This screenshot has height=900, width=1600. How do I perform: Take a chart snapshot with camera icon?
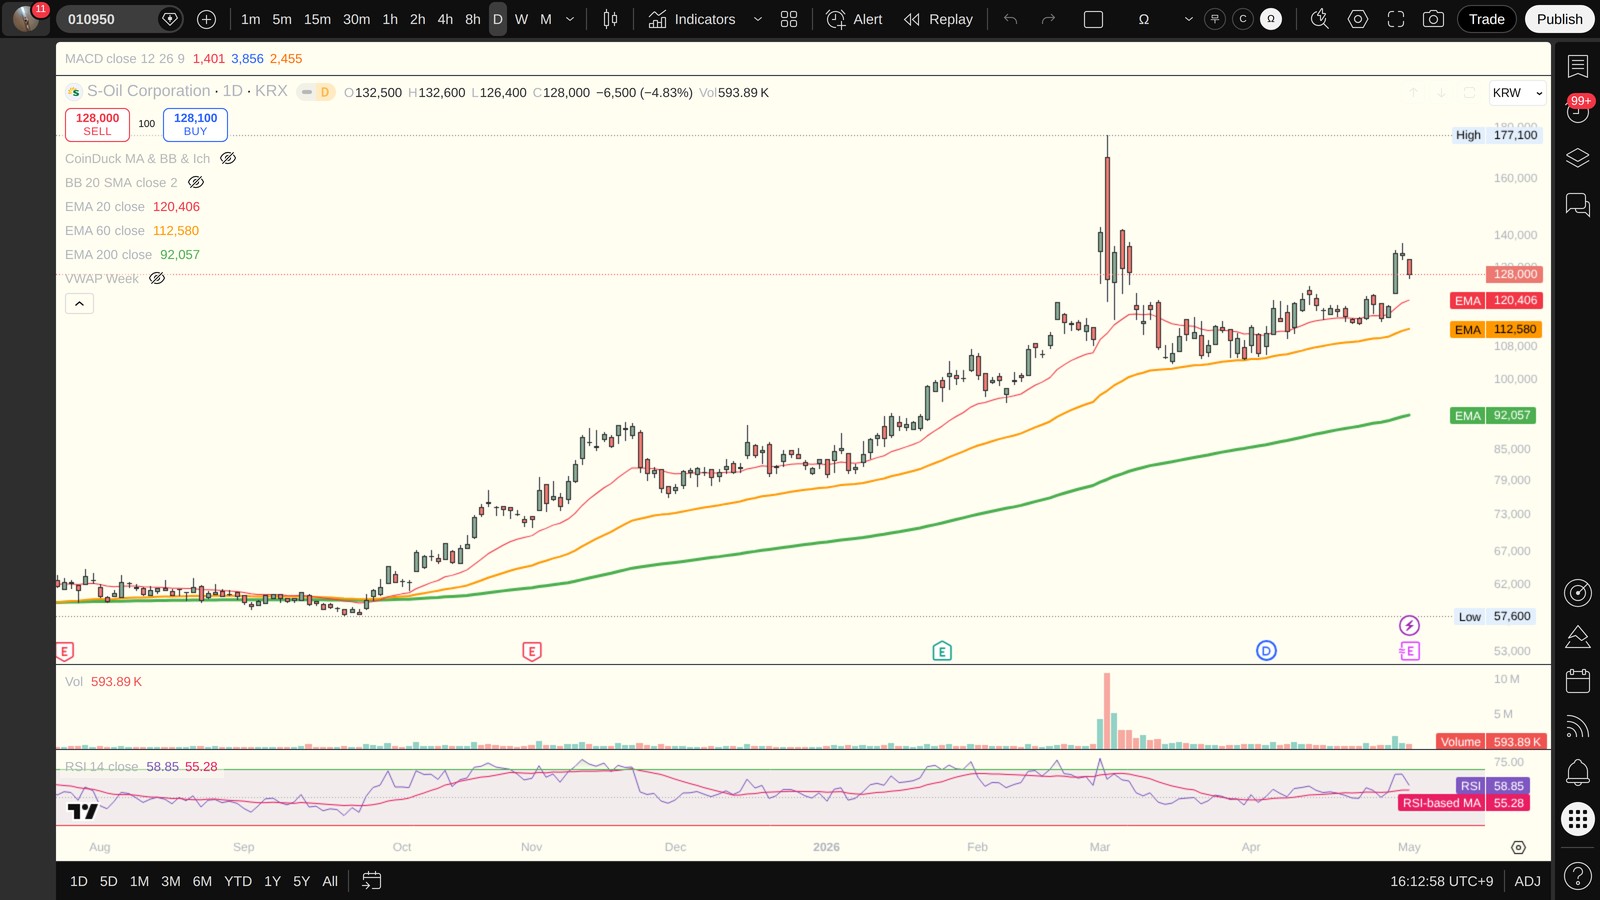pyautogui.click(x=1433, y=19)
